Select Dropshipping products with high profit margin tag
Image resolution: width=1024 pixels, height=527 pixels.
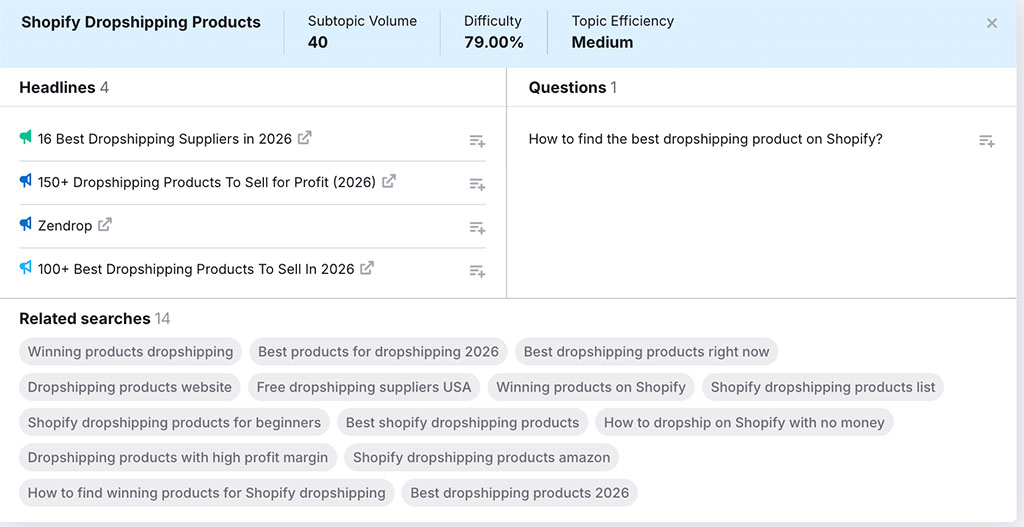178,457
